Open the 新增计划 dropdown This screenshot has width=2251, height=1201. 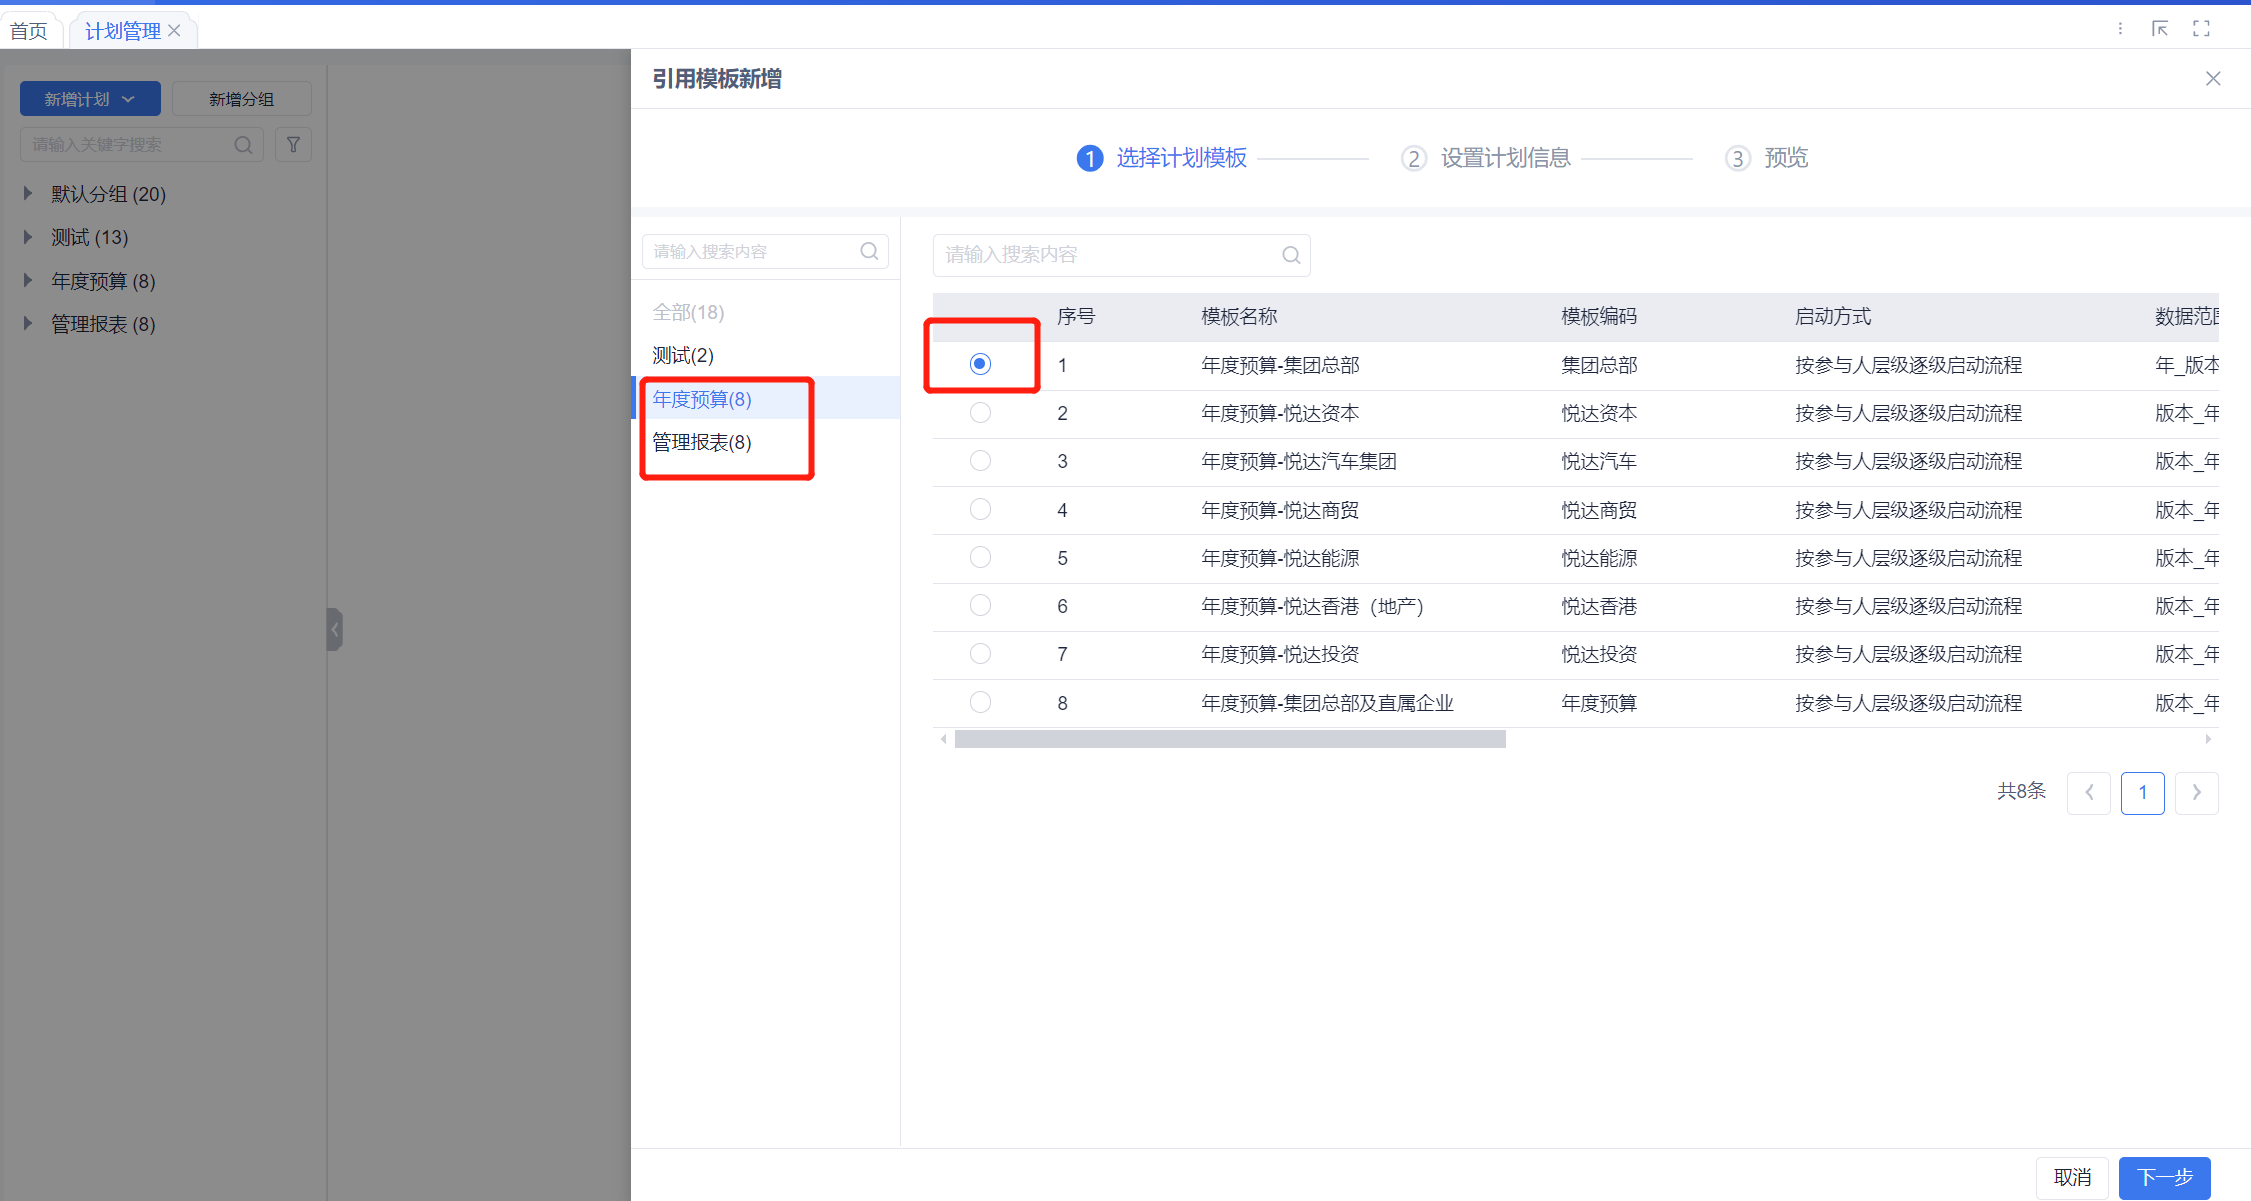coord(90,99)
